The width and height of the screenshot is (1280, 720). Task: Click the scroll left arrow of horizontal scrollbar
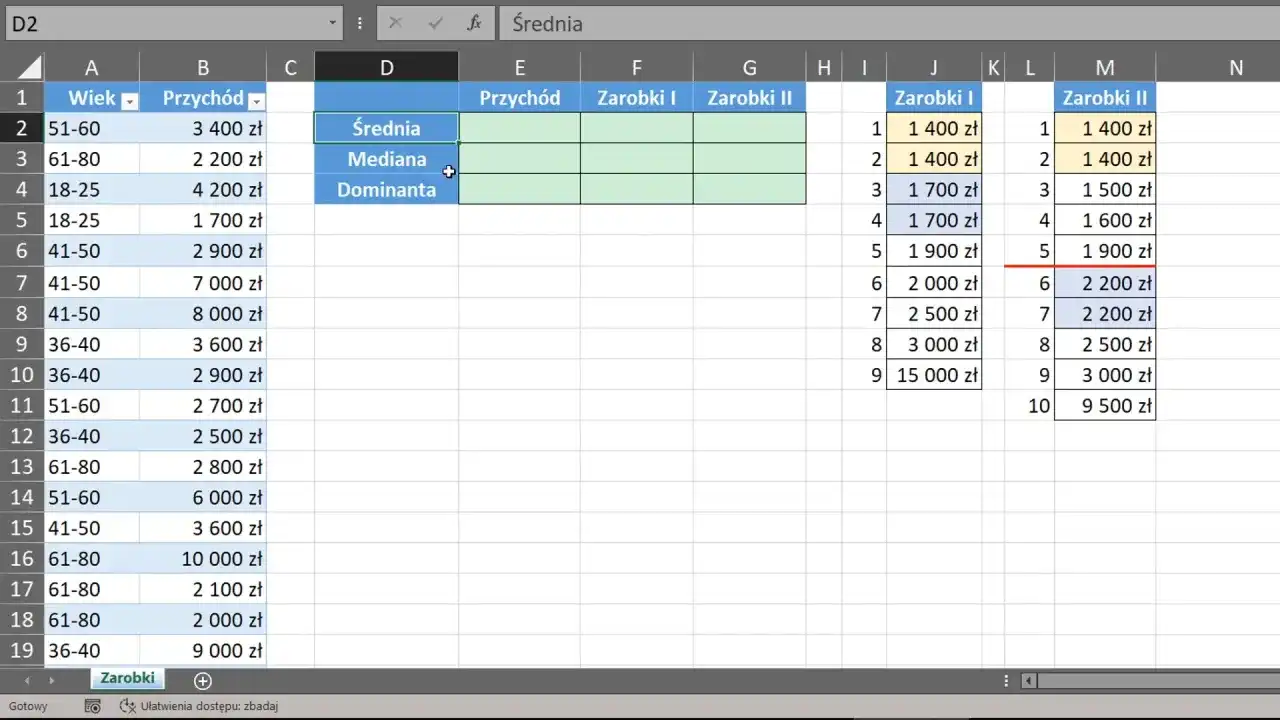(1028, 681)
